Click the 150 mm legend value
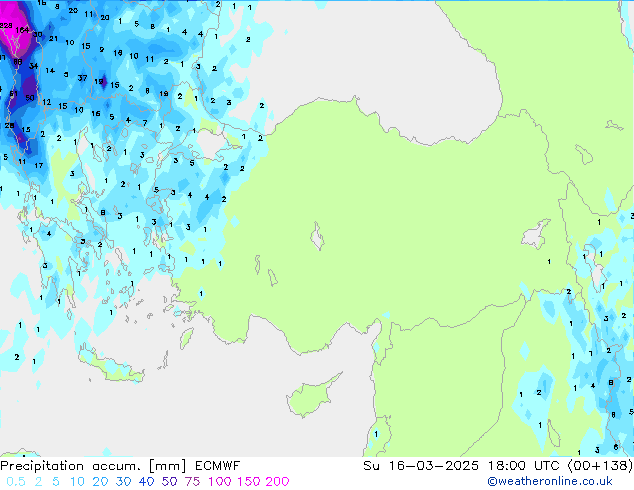 click(249, 482)
